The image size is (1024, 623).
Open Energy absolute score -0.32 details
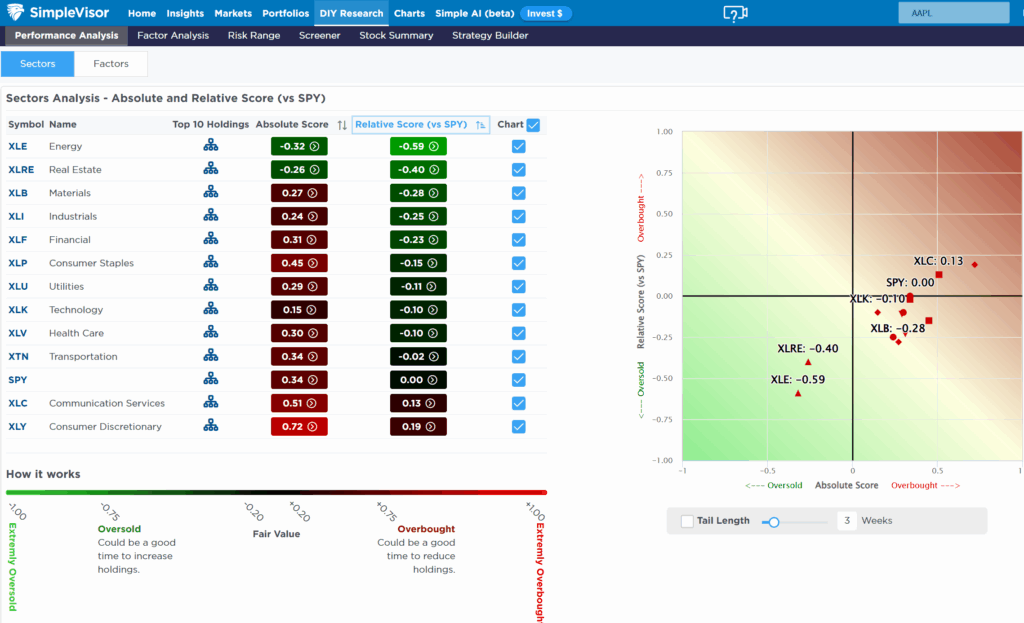click(x=299, y=146)
